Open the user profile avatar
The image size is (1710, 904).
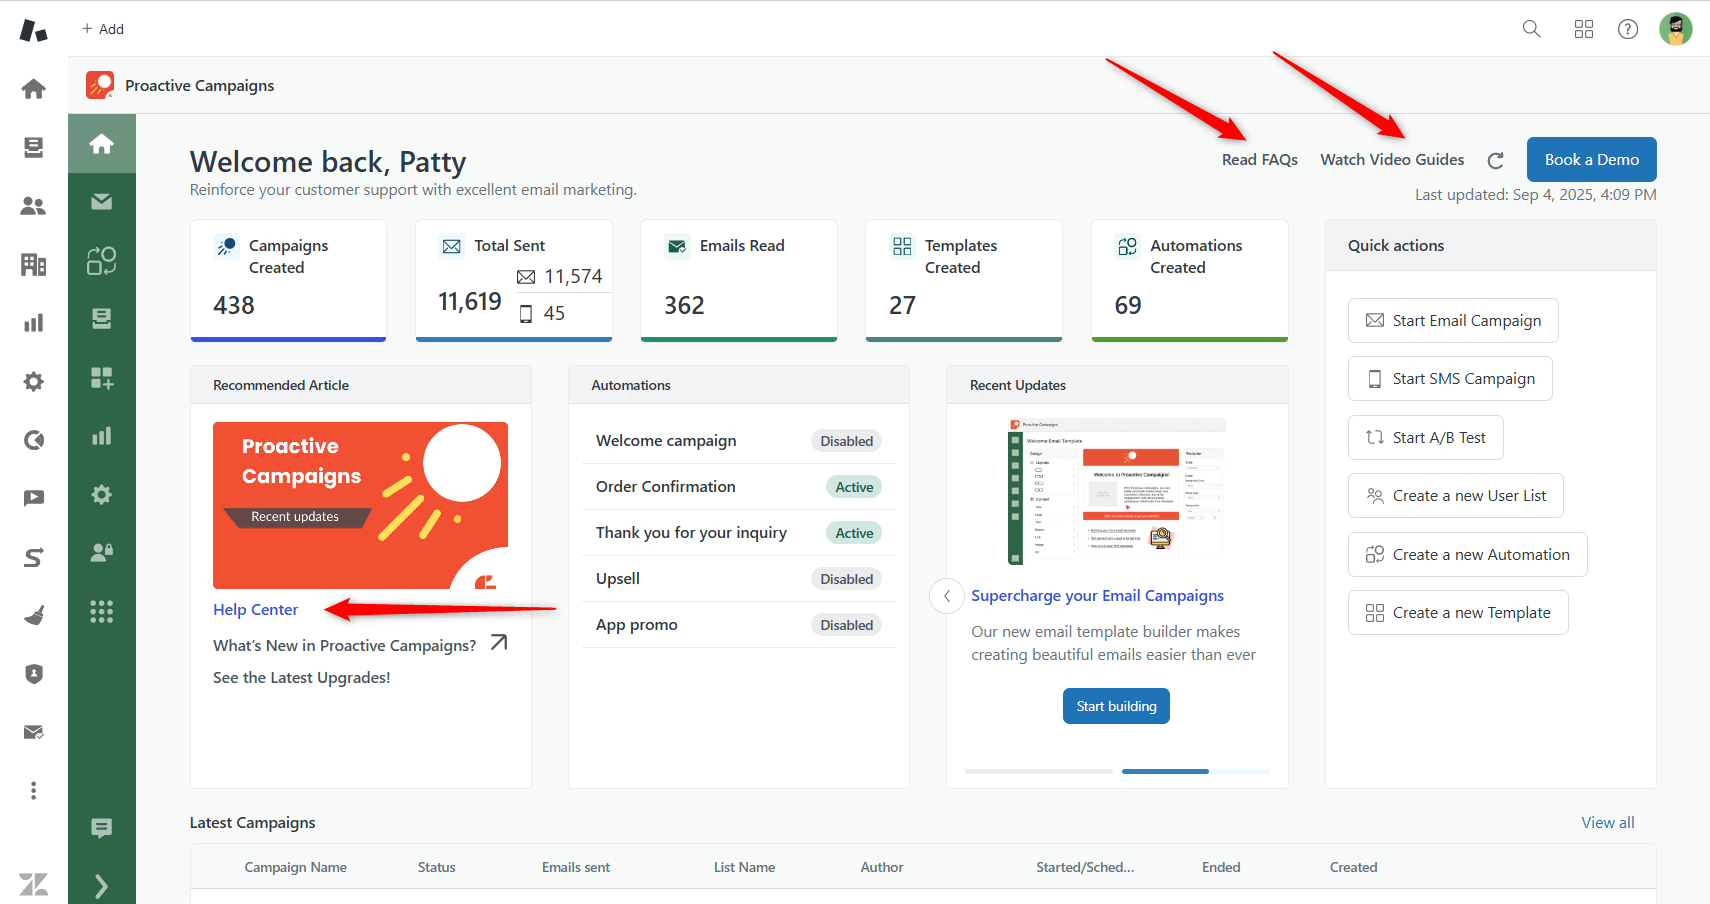1676,29
